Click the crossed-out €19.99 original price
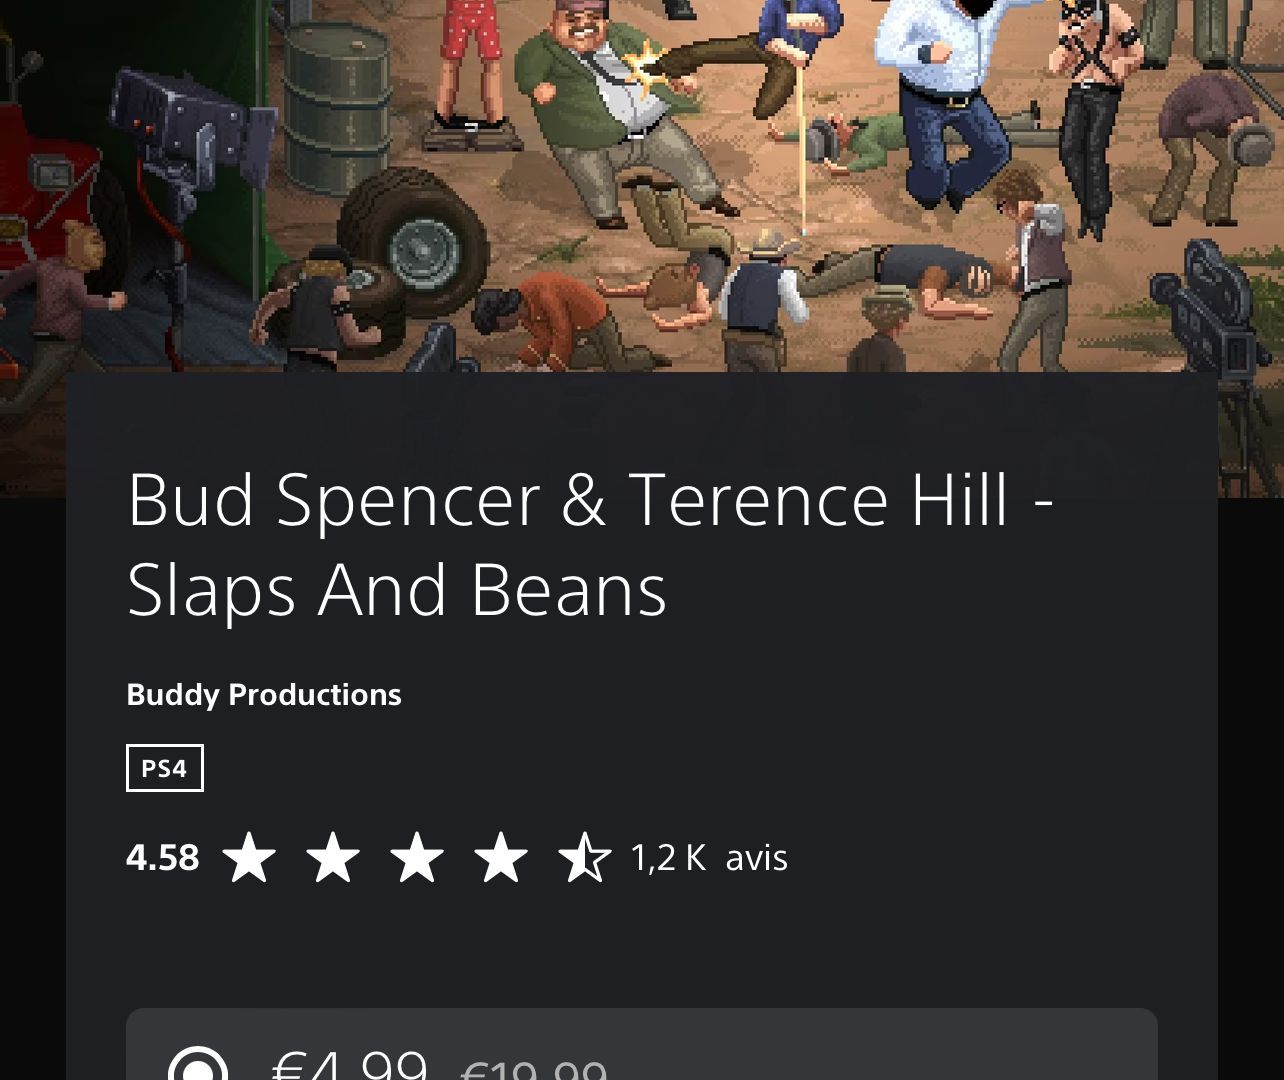Screen dimensions: 1284x1080 point(533,1068)
